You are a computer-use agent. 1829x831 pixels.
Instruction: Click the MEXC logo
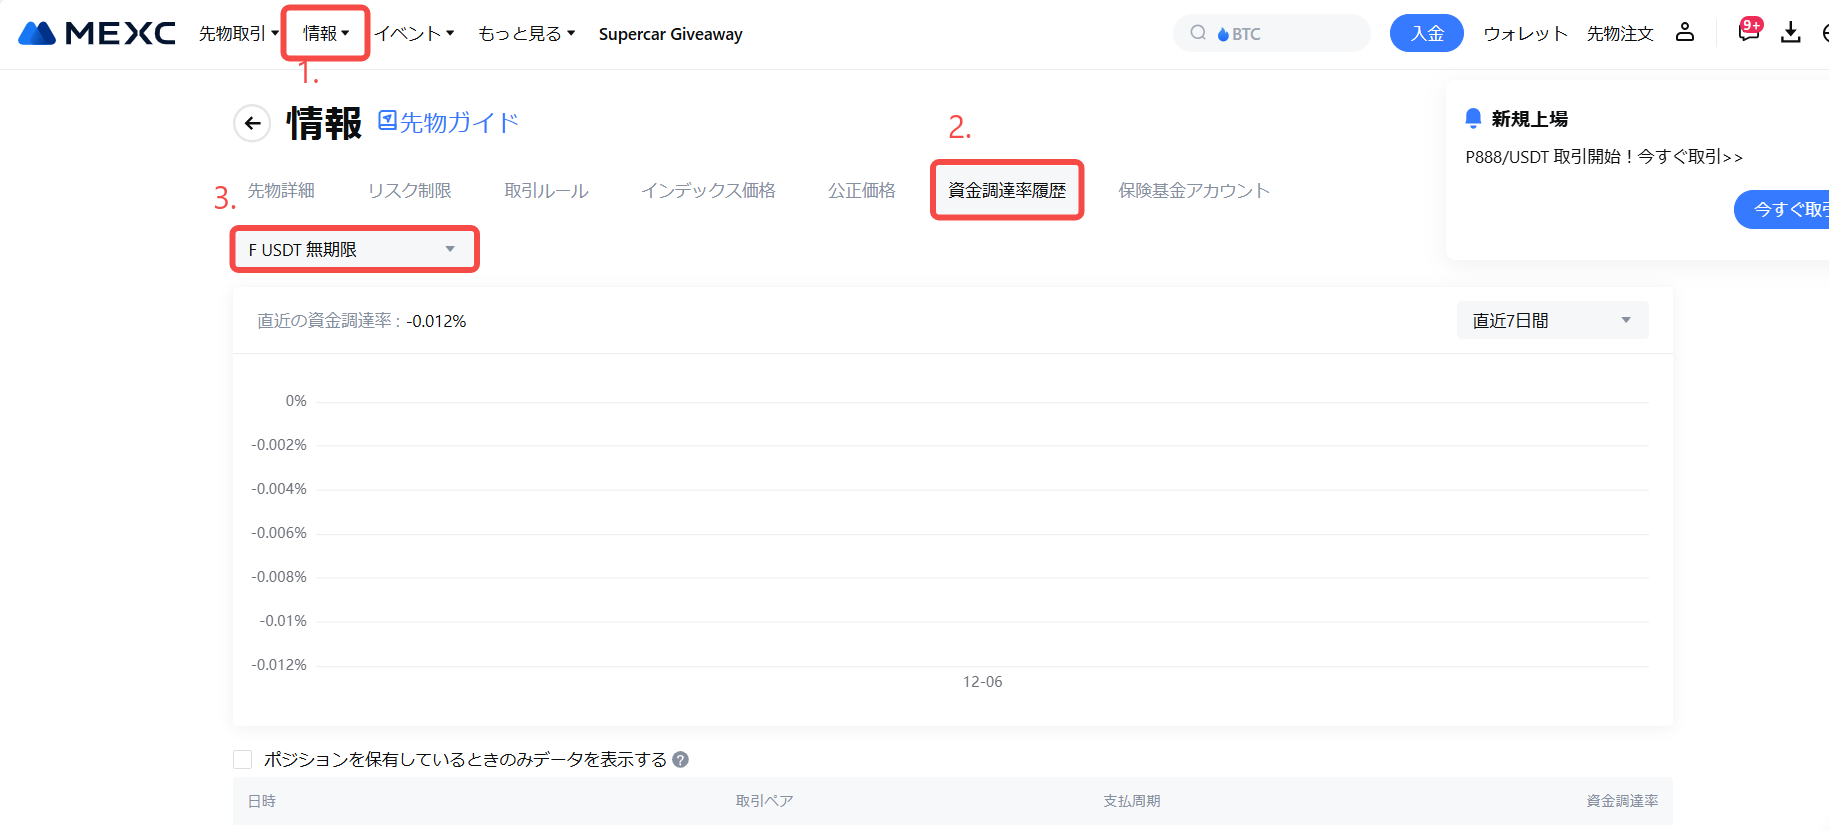pos(97,33)
